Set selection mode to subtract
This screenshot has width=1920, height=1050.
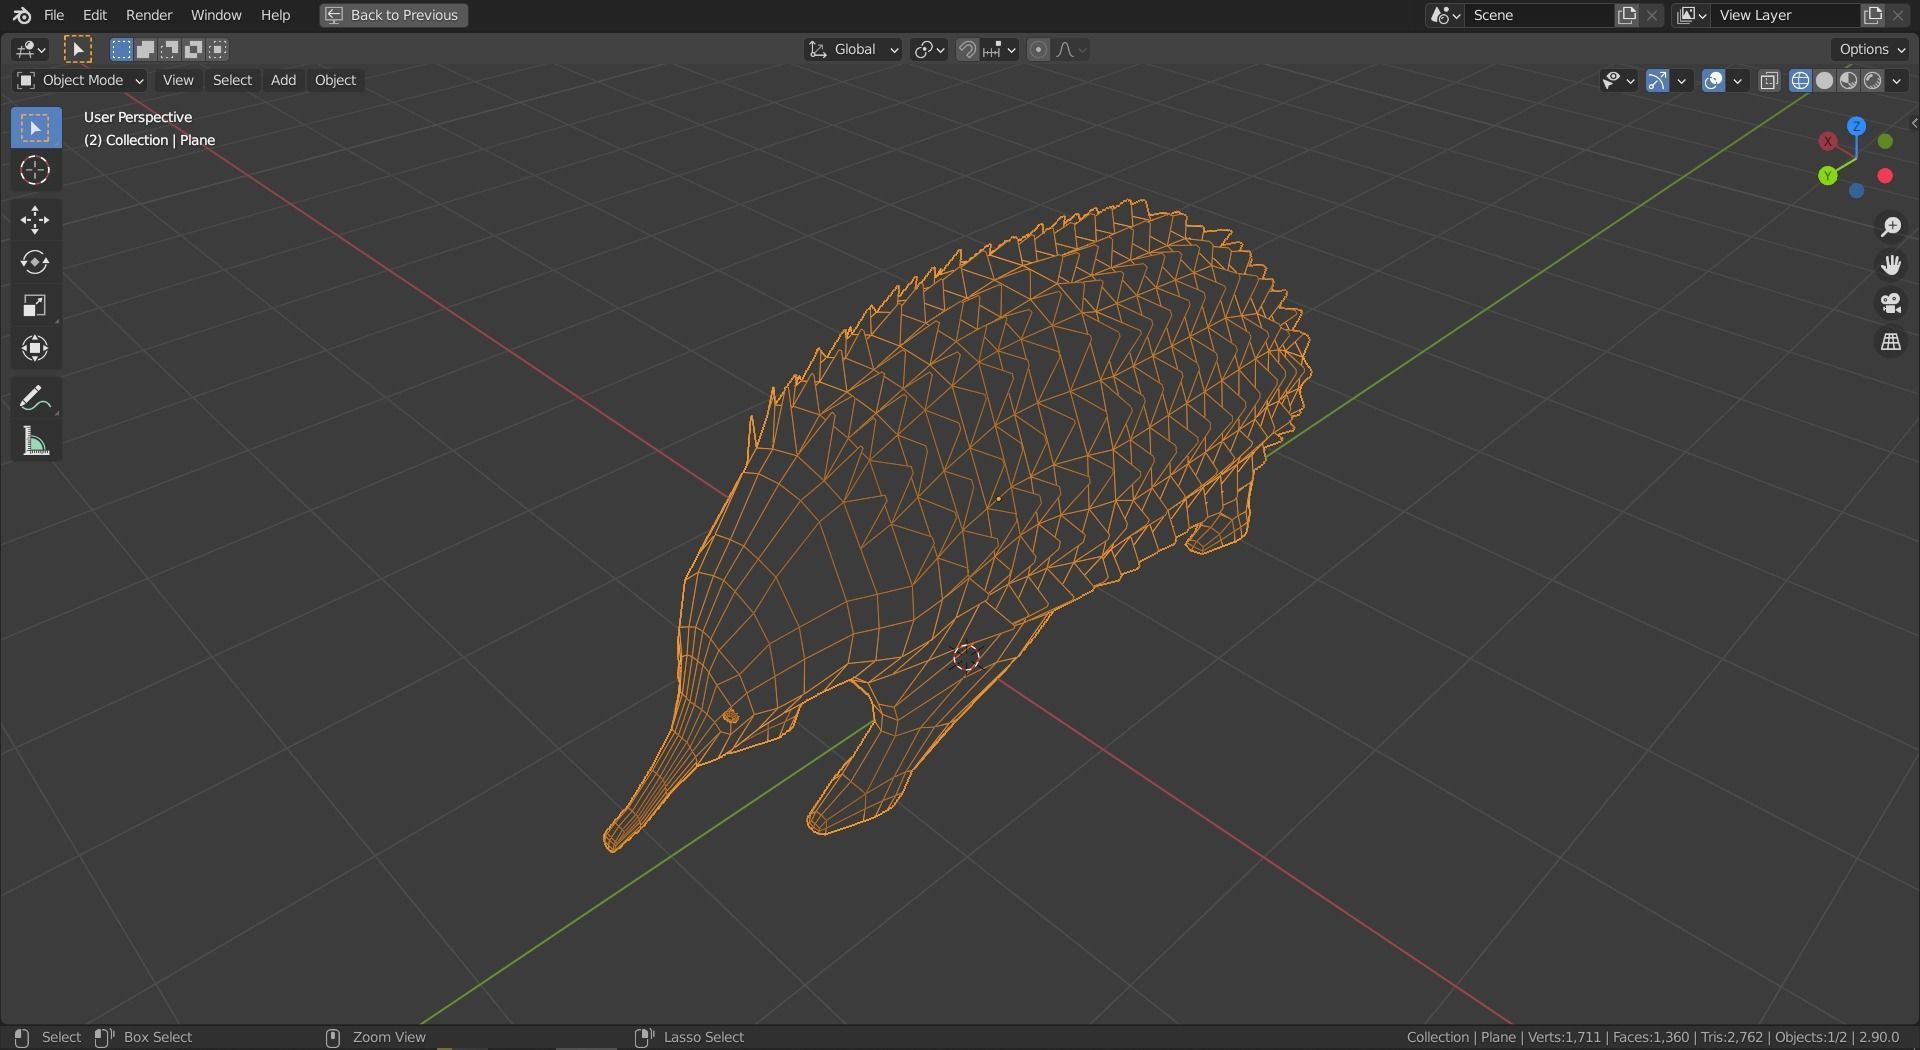pyautogui.click(x=169, y=49)
